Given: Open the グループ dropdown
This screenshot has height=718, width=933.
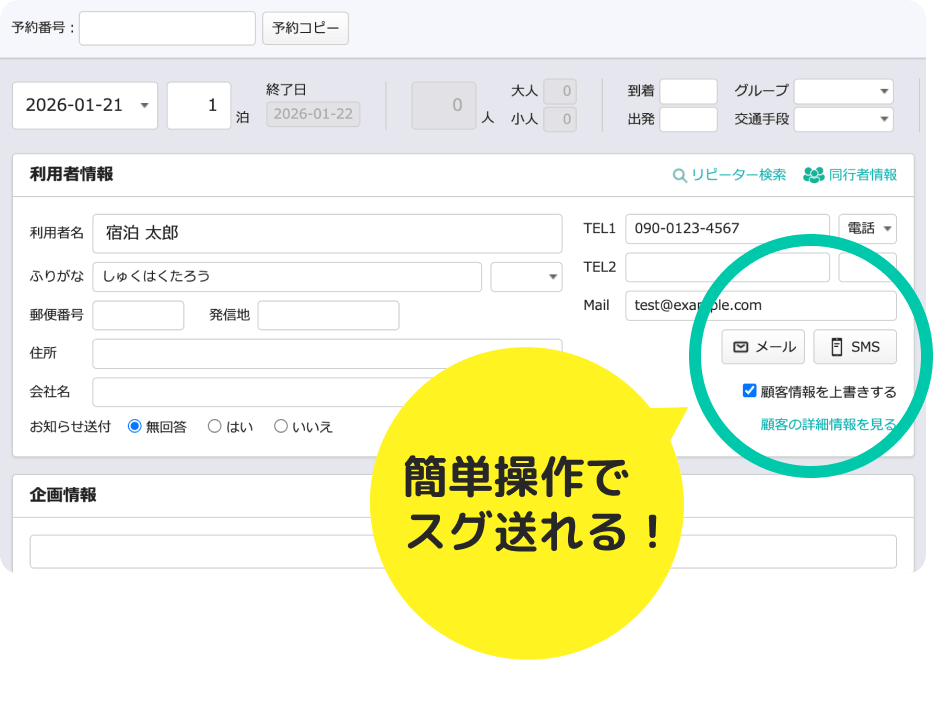Looking at the screenshot, I should point(843,91).
